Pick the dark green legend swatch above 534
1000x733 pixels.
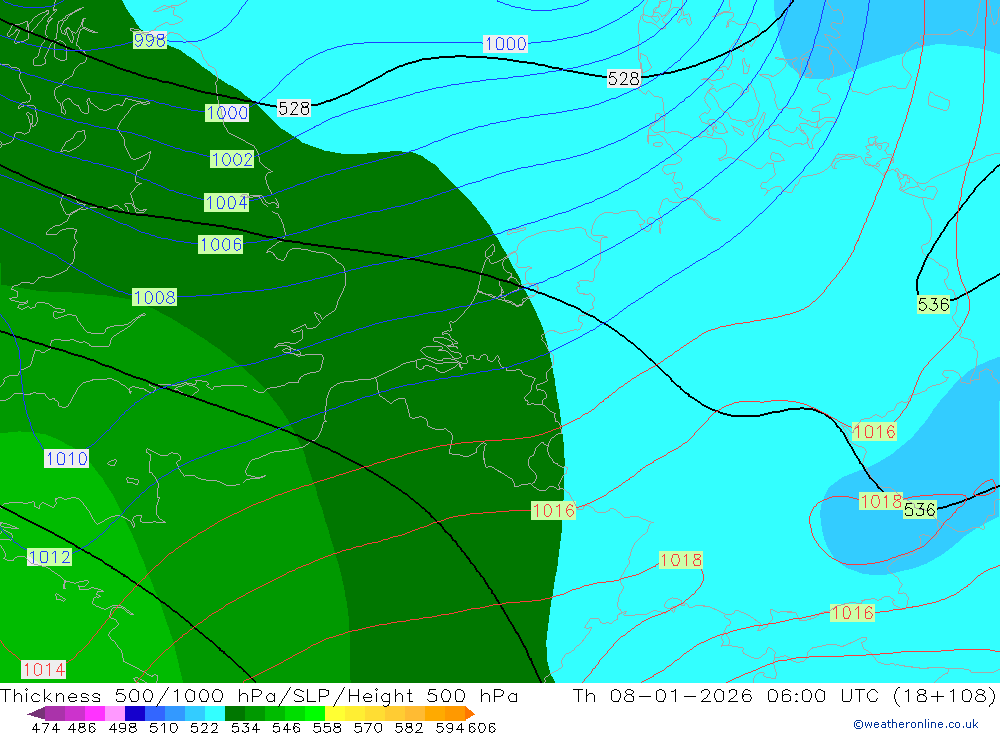pyautogui.click(x=235, y=713)
